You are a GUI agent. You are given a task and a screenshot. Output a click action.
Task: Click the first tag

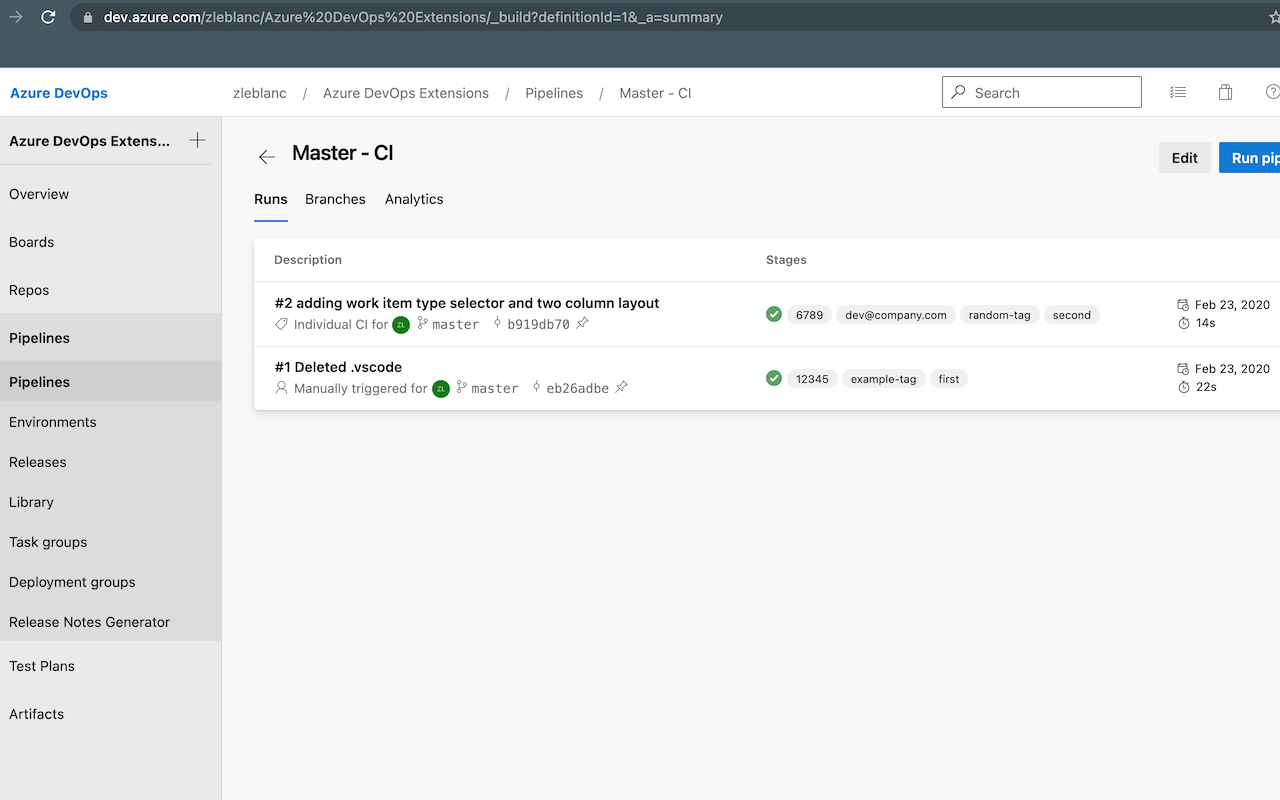[x=949, y=379]
